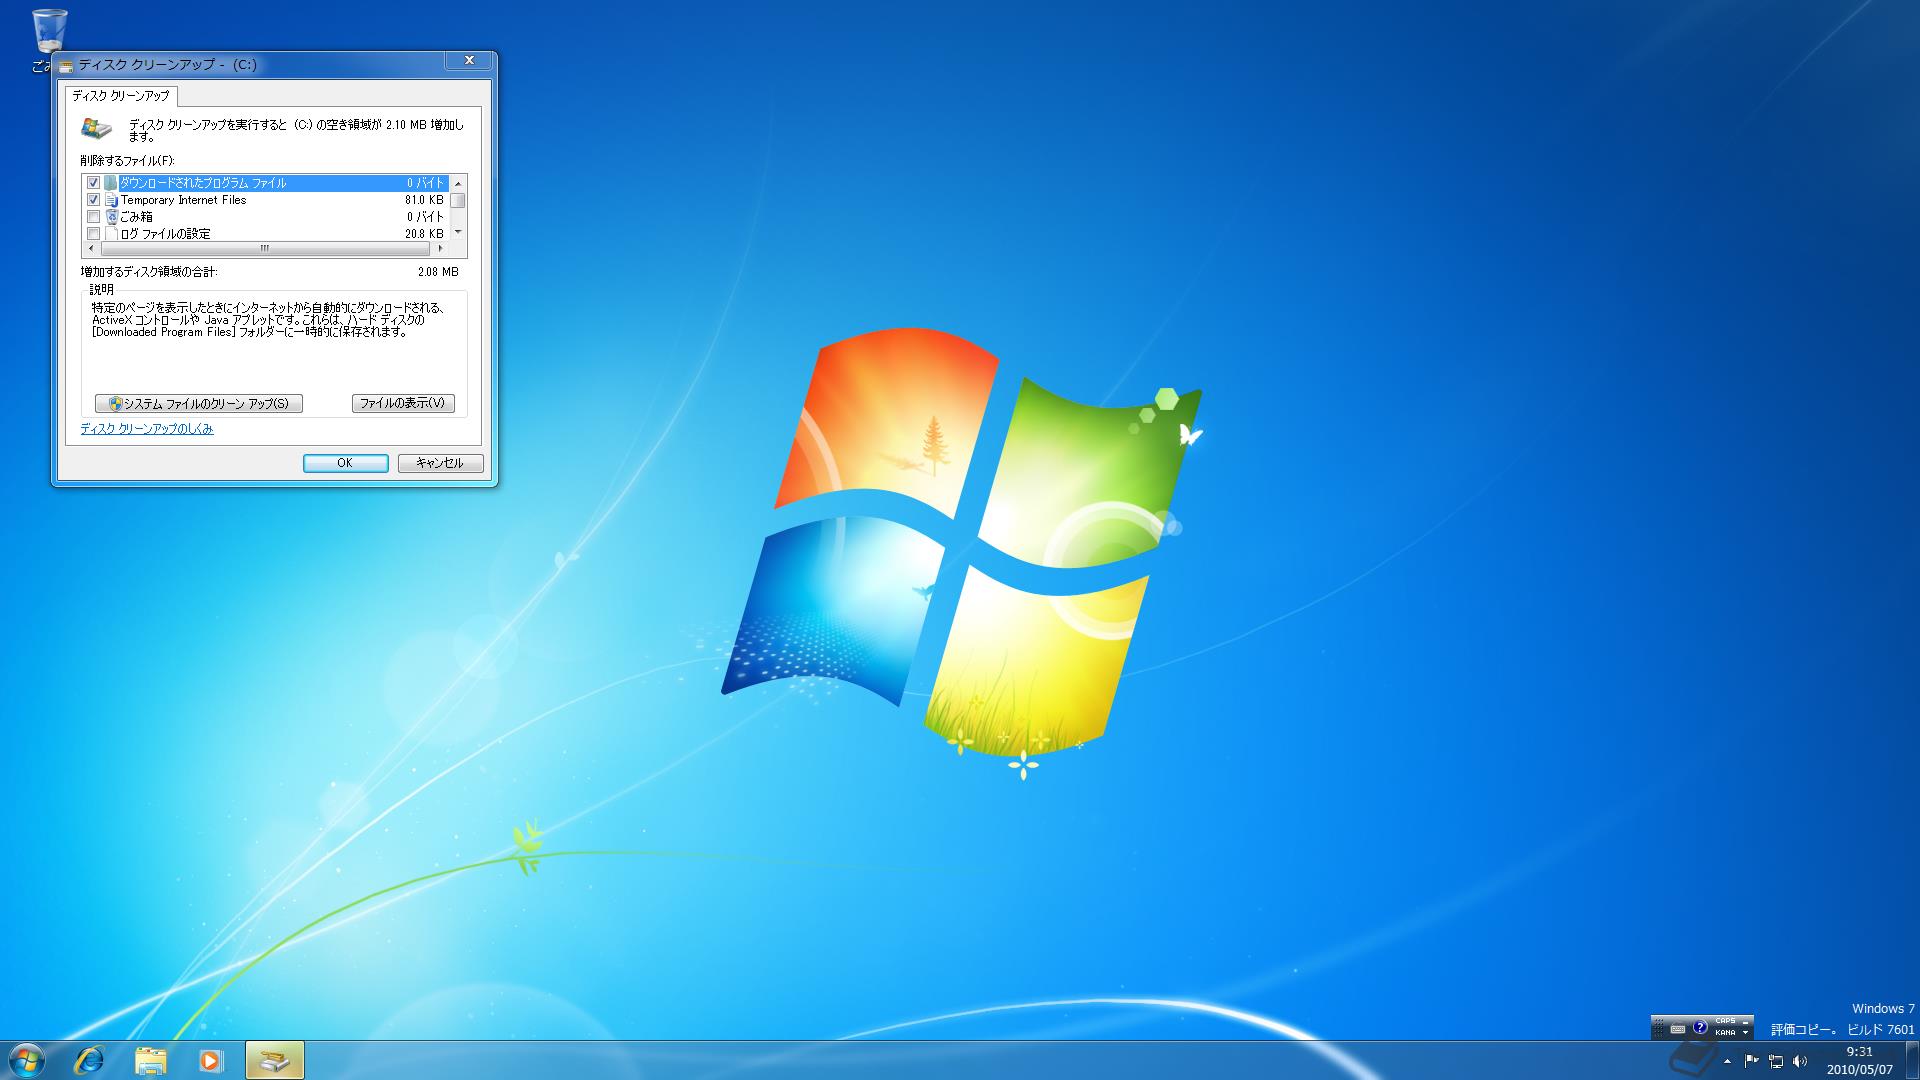Click the language bar help question-mark icon
Screen dimensions: 1920x1080
pyautogui.click(x=1700, y=1027)
